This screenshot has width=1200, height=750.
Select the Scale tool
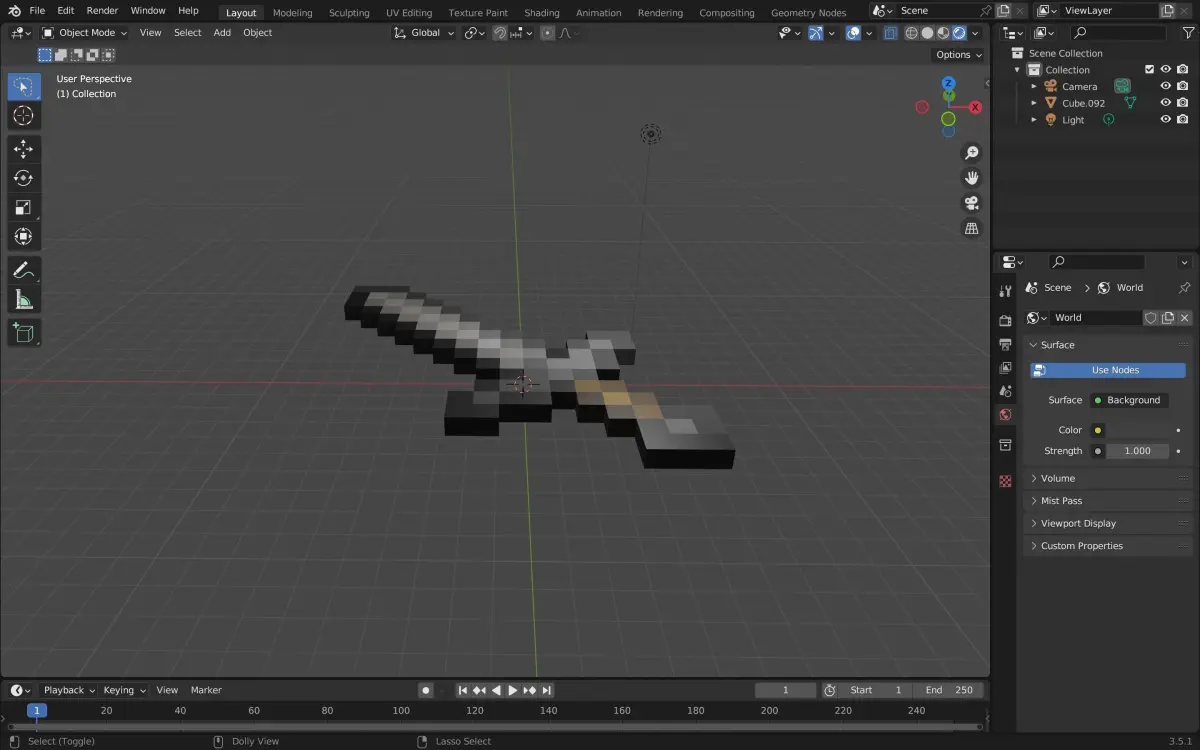click(24, 207)
